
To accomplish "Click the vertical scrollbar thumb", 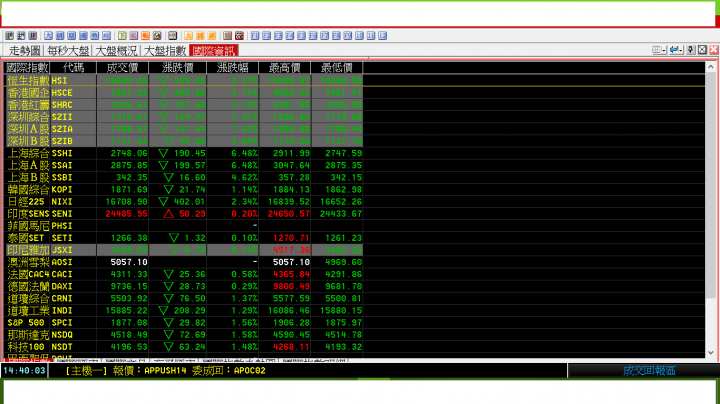I will tap(711, 186).
